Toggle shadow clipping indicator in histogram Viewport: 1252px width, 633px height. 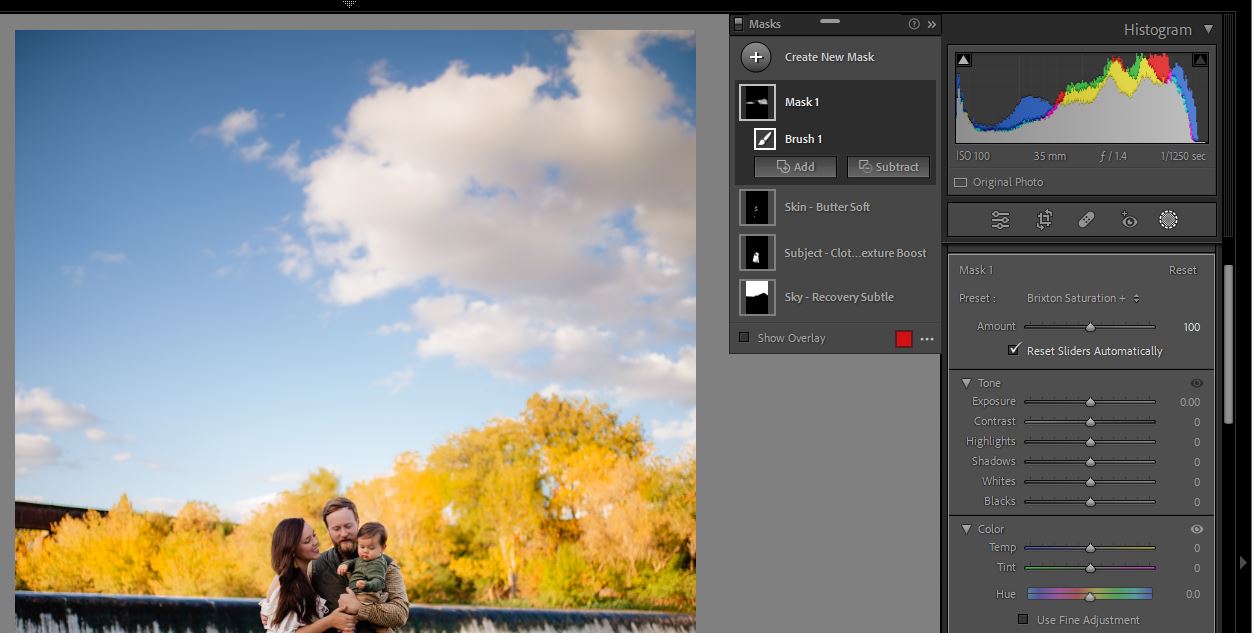click(x=964, y=60)
